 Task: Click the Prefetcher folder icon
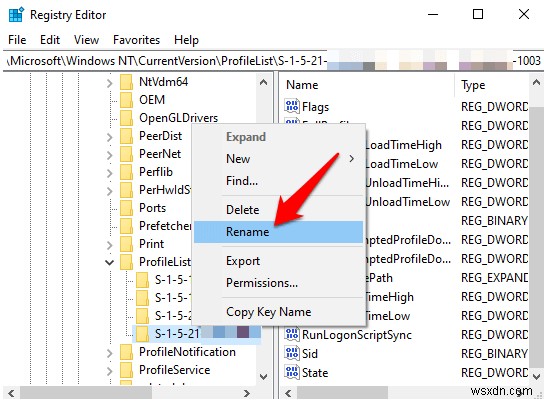(126, 226)
